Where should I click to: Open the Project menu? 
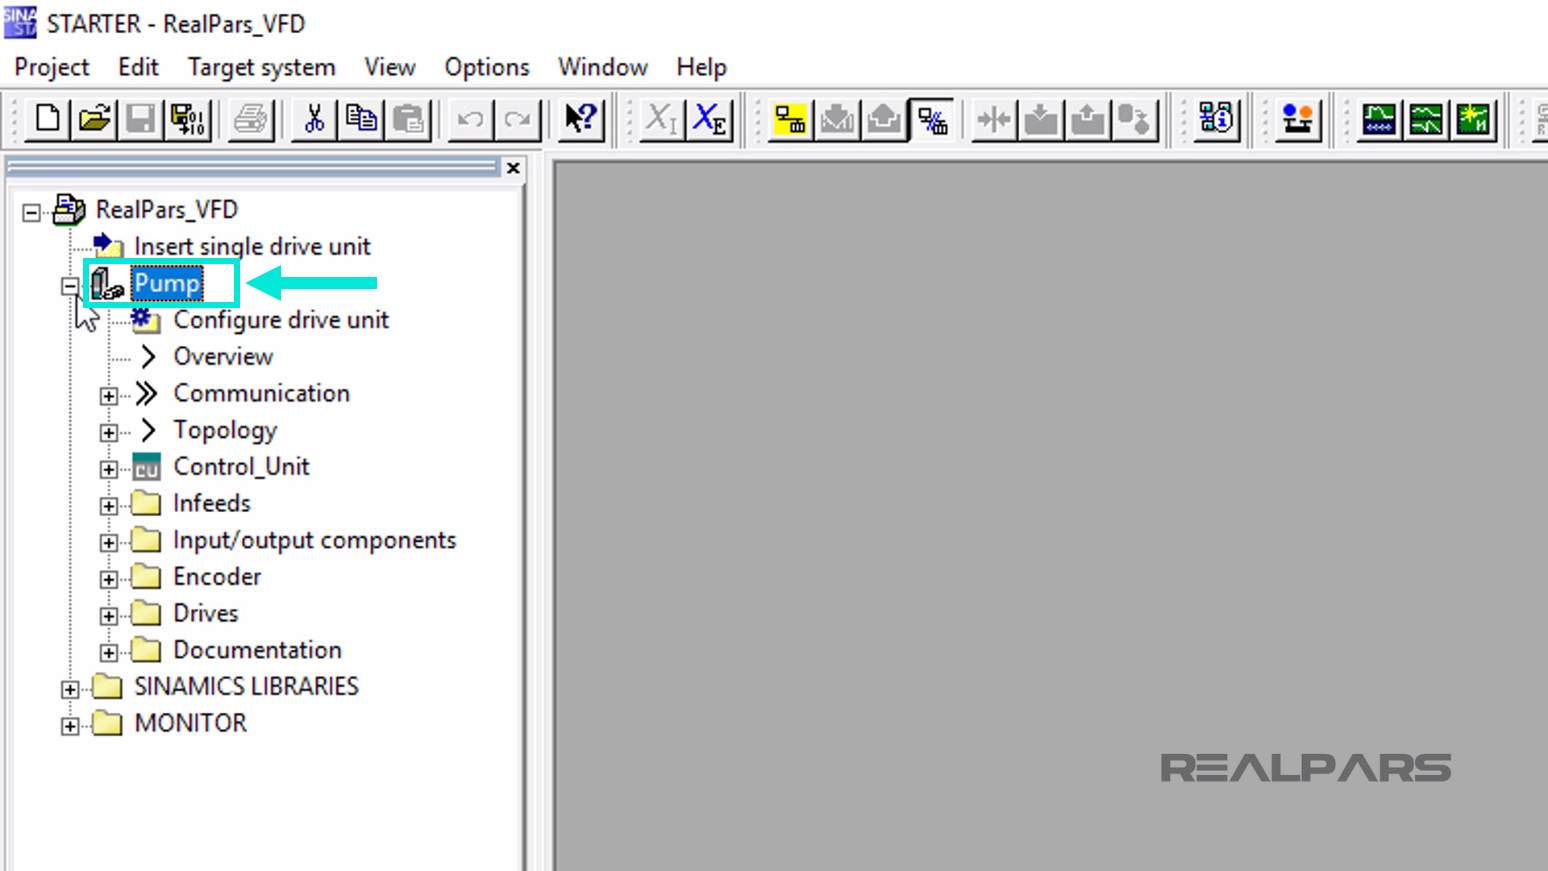(52, 67)
